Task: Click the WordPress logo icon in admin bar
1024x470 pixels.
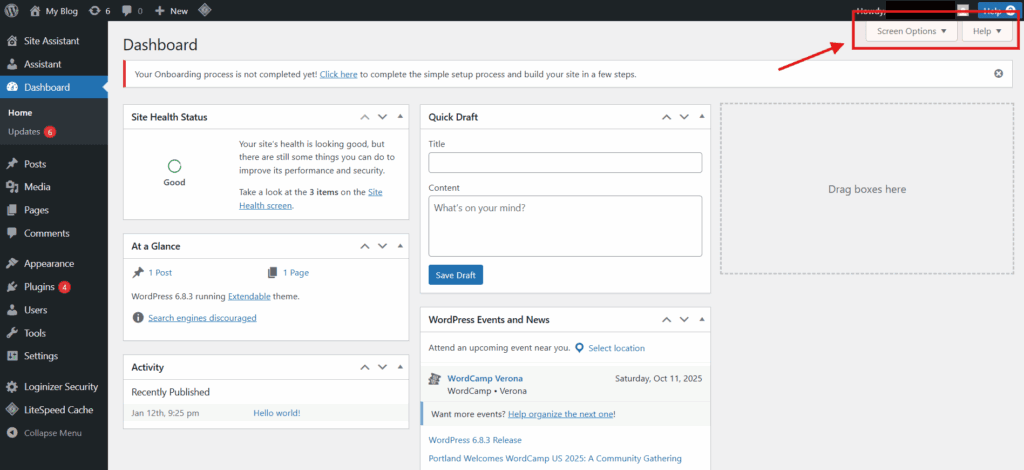Action: [12, 11]
